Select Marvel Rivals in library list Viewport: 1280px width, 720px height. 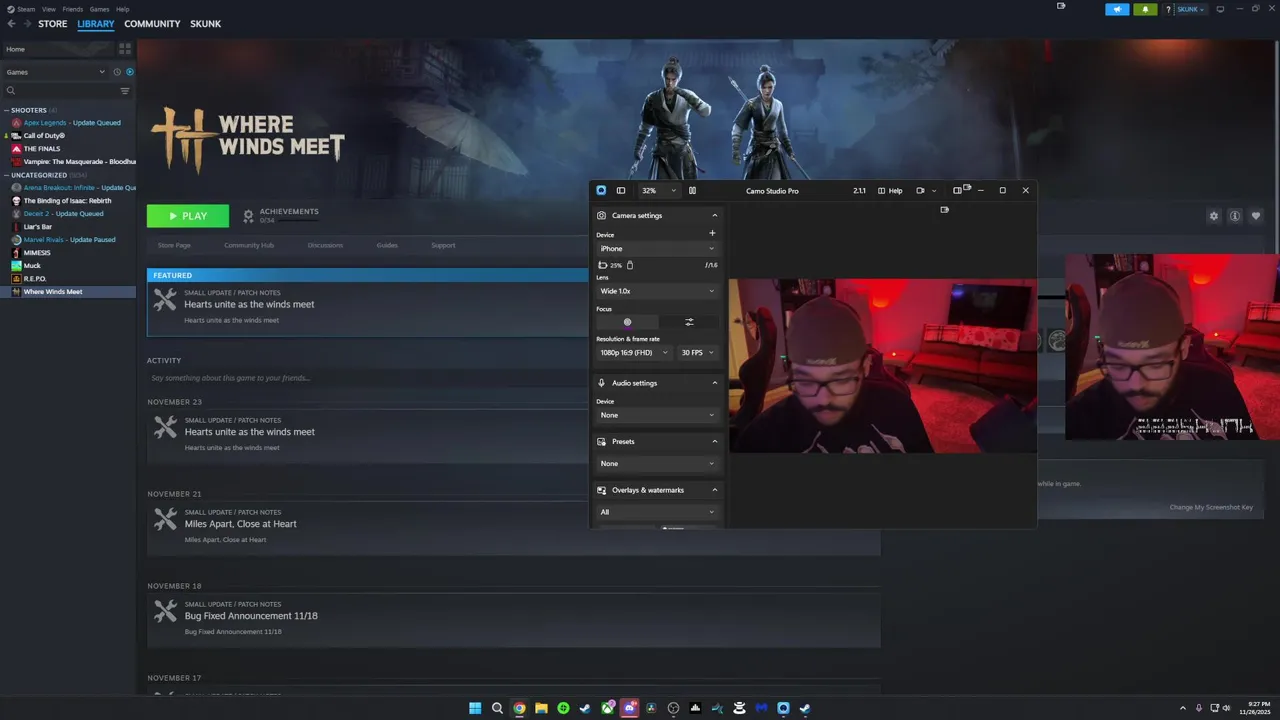68,240
